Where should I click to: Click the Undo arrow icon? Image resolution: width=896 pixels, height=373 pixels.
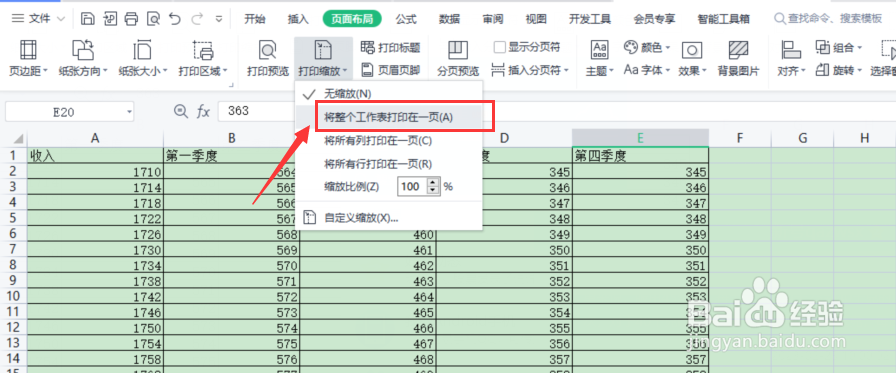(175, 19)
